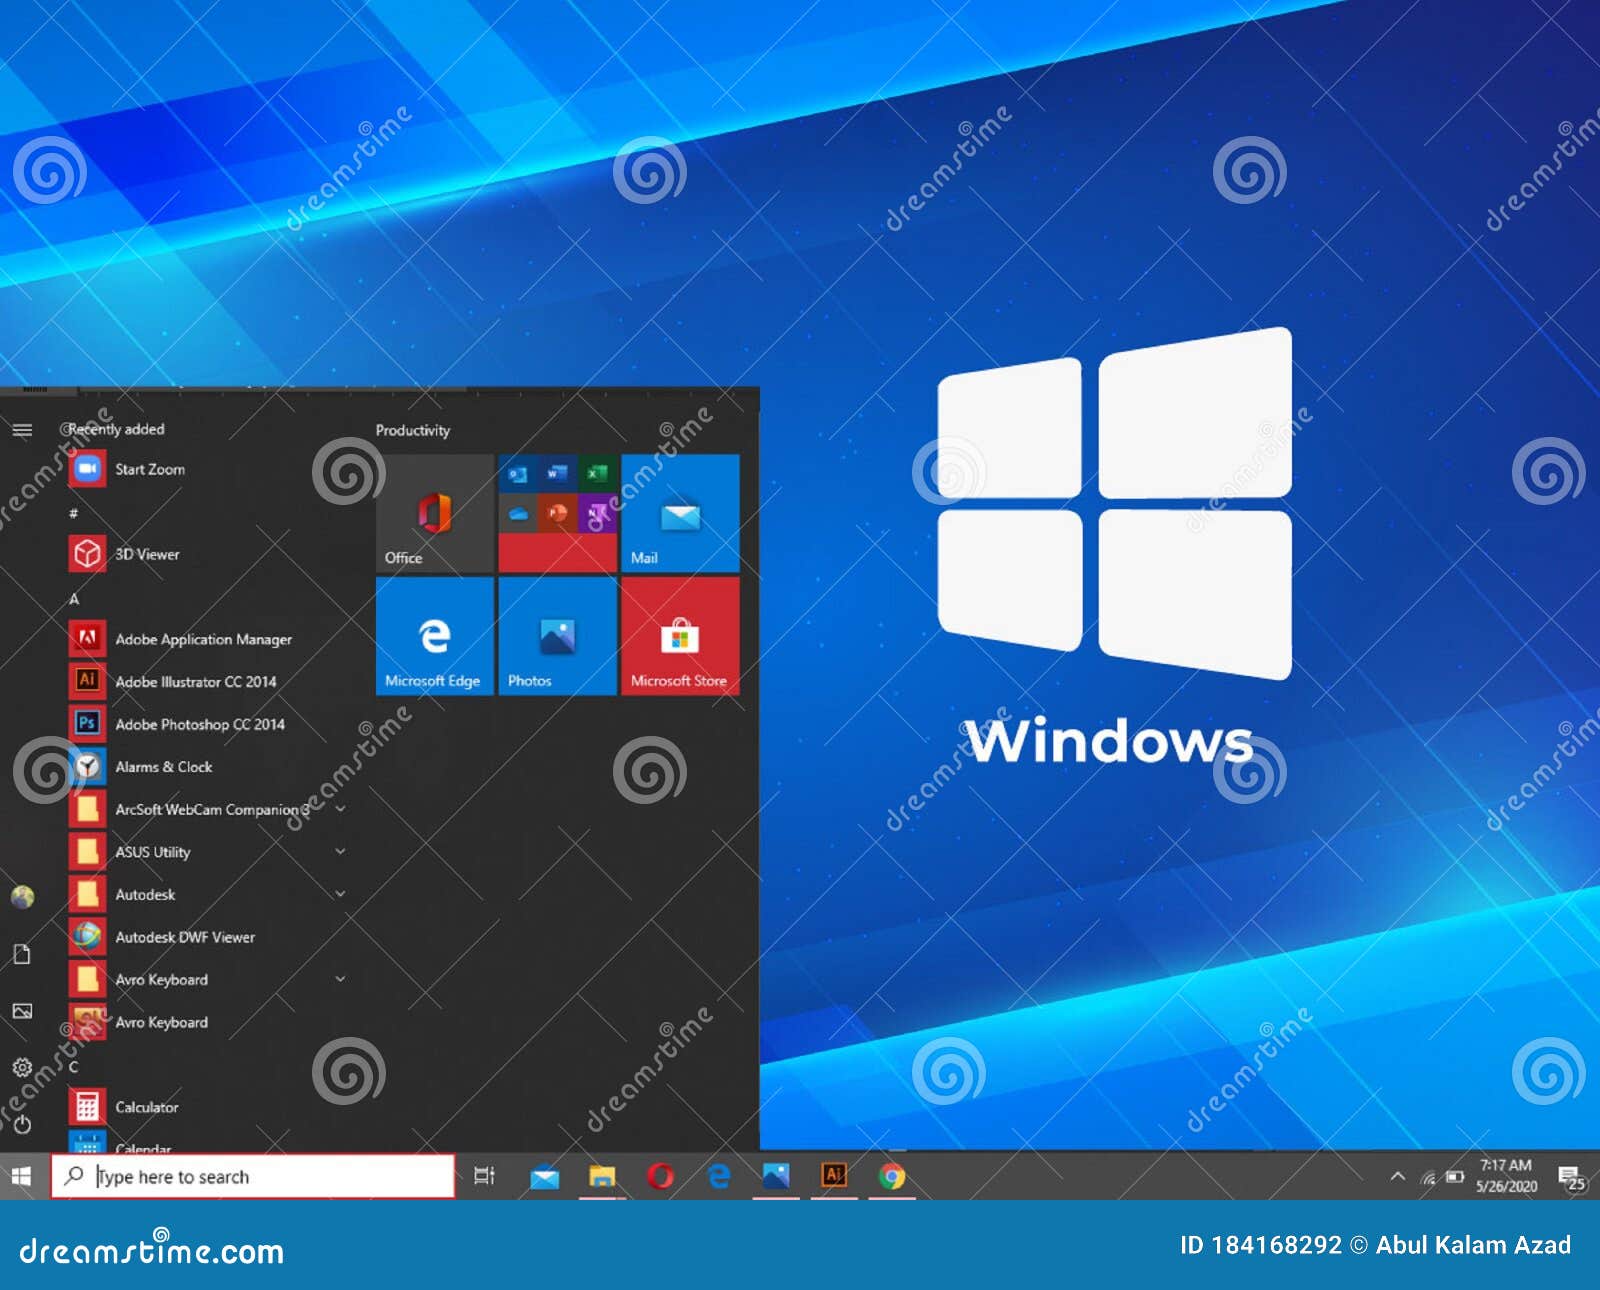The width and height of the screenshot is (1600, 1290).
Task: Toggle Task View on the taskbar
Action: coord(485,1176)
